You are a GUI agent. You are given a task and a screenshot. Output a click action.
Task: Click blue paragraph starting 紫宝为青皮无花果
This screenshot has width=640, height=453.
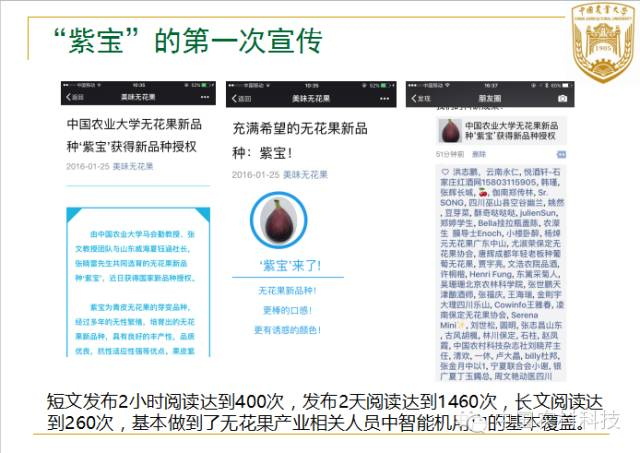[x=136, y=329]
